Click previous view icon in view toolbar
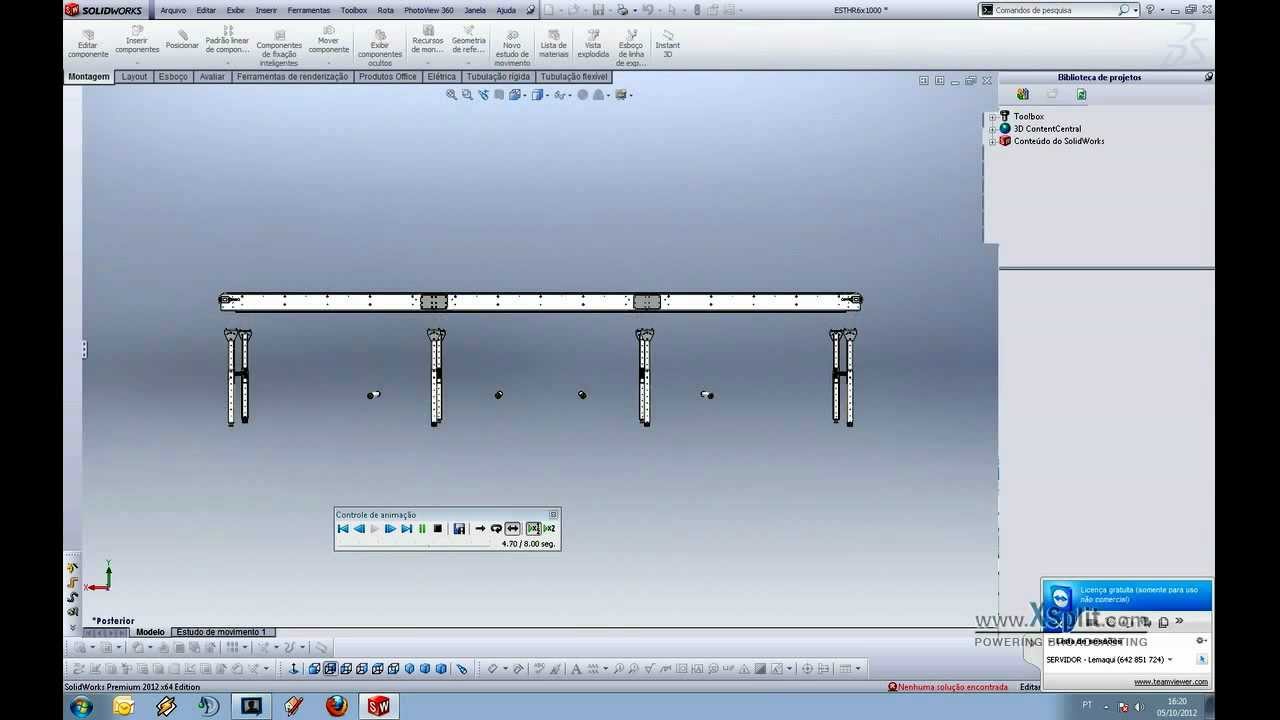This screenshot has width=1280, height=720. (484, 95)
